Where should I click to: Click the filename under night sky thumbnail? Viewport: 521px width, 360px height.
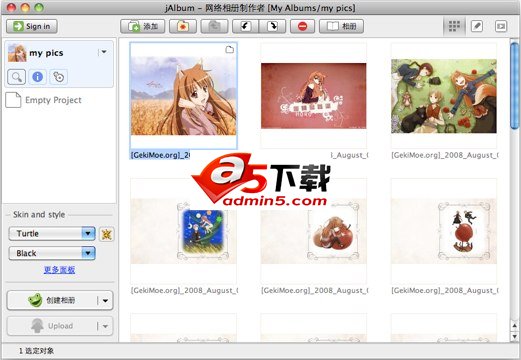coord(184,291)
